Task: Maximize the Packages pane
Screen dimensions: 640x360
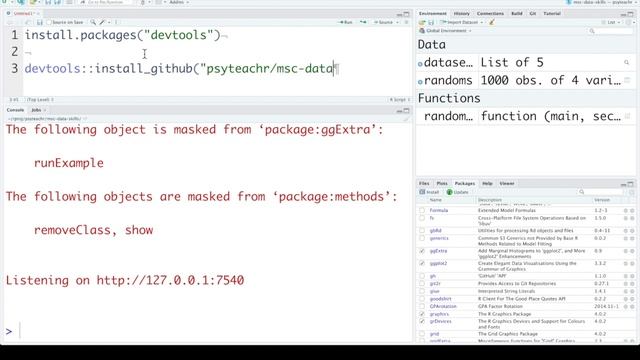Action: pos(631,184)
